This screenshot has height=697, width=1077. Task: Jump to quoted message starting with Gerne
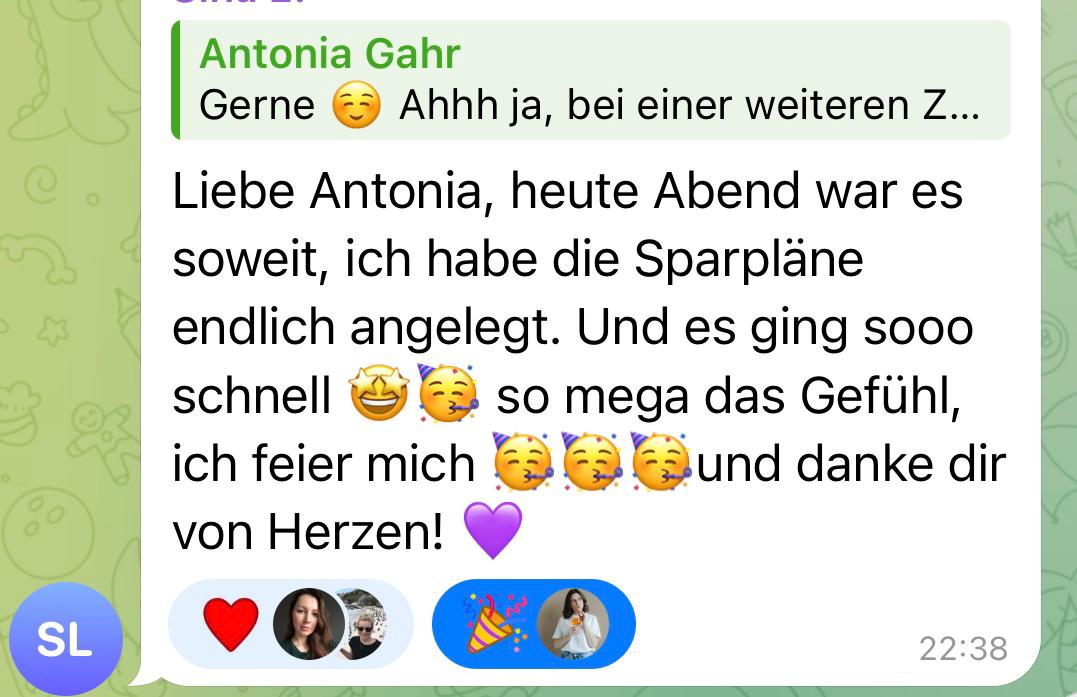coord(591,80)
